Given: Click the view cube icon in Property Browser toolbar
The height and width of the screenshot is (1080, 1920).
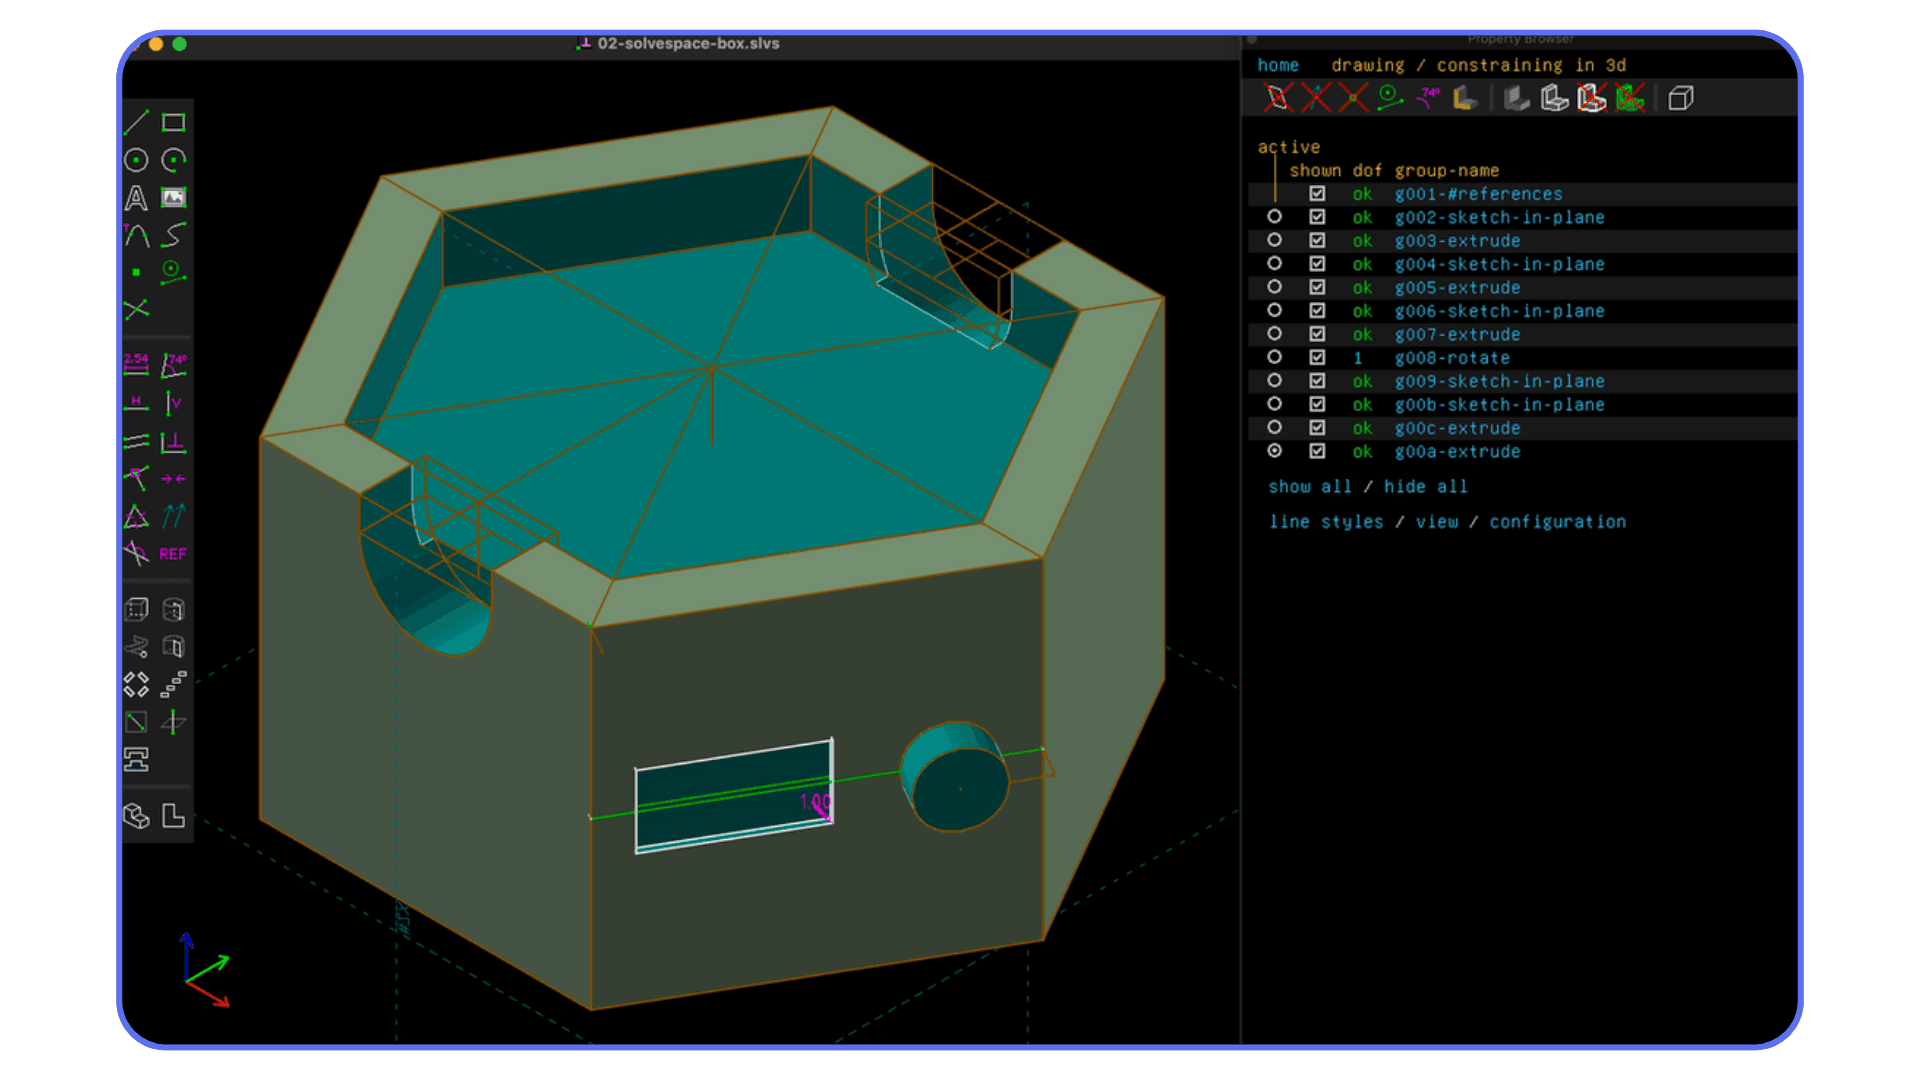Looking at the screenshot, I should tap(1680, 97).
